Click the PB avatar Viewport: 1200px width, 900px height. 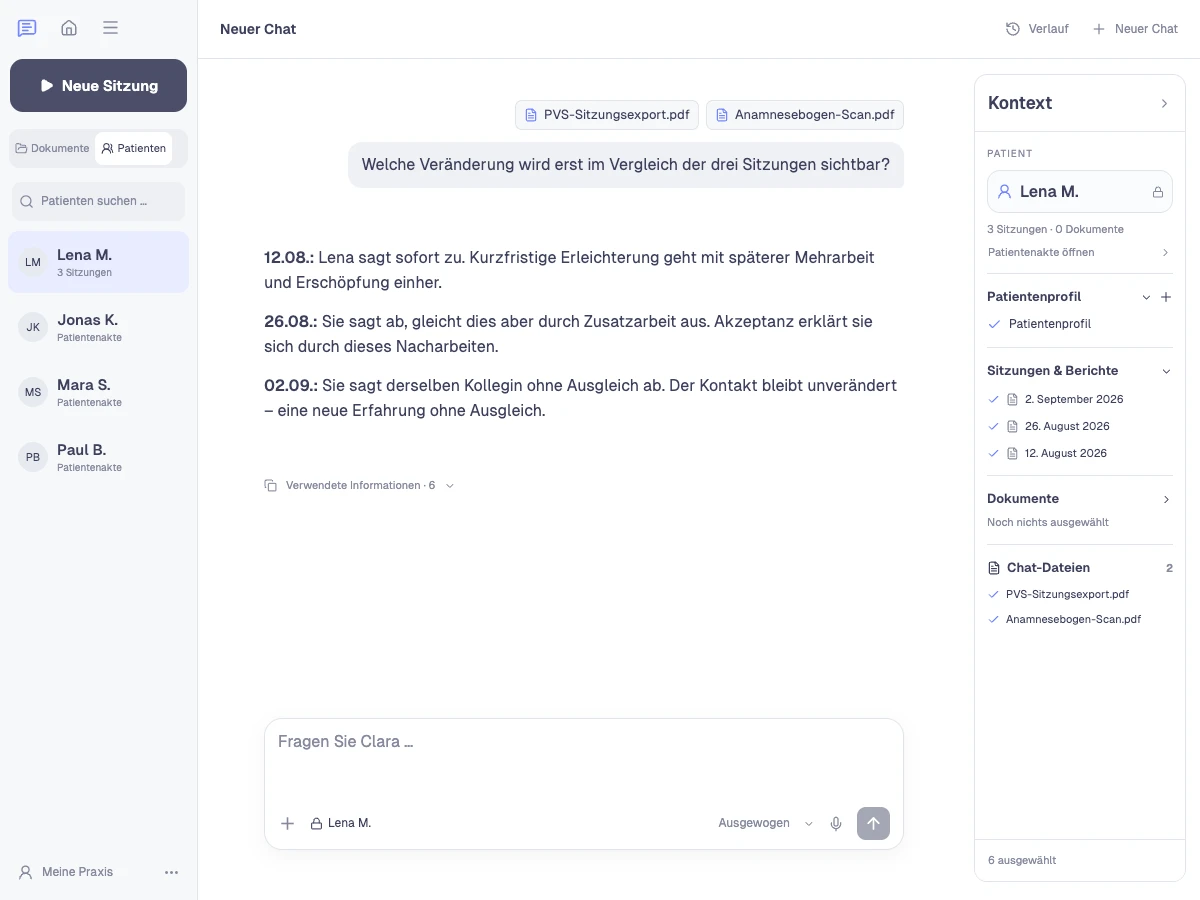[x=33, y=457]
